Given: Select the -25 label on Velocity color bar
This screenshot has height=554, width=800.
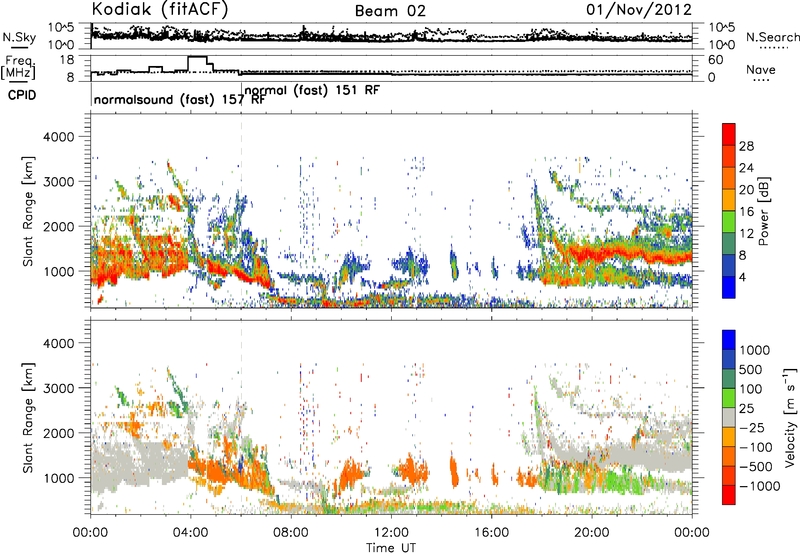Looking at the screenshot, I should pos(754,428).
